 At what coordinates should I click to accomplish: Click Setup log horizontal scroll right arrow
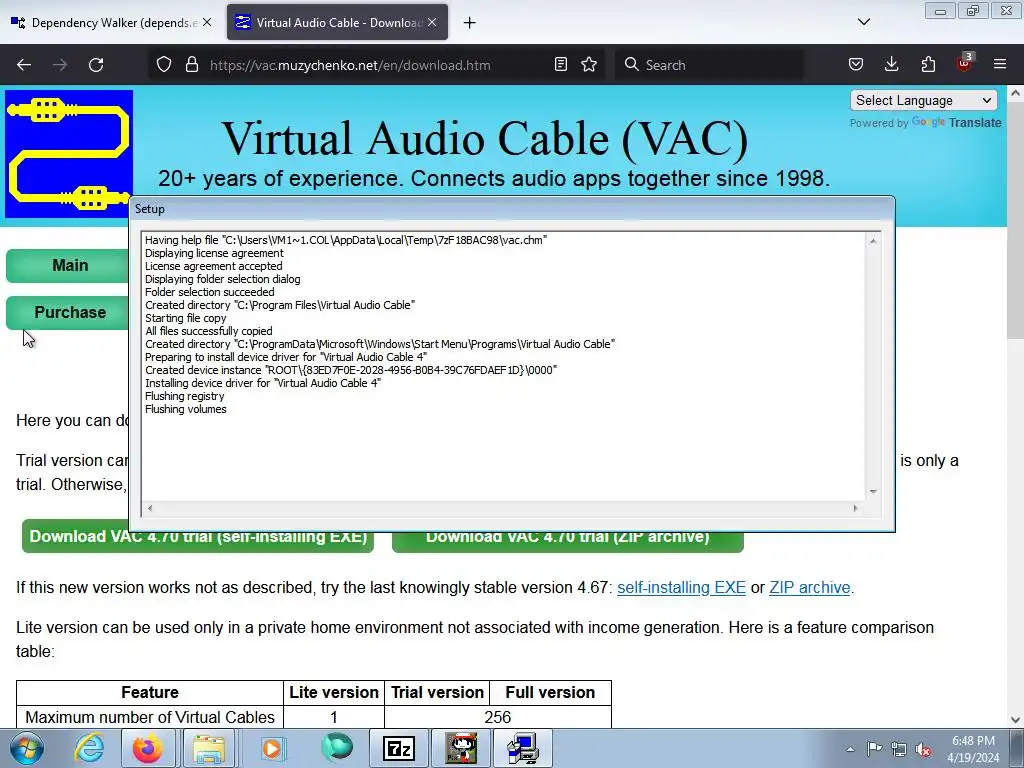pyautogui.click(x=856, y=508)
